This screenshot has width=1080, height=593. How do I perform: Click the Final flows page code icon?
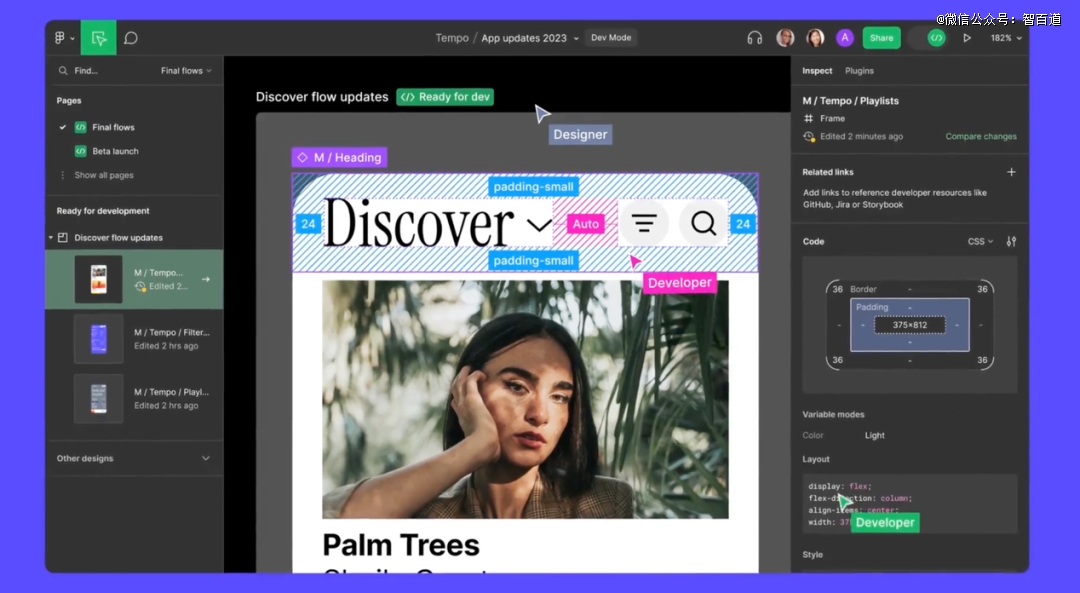click(x=81, y=127)
